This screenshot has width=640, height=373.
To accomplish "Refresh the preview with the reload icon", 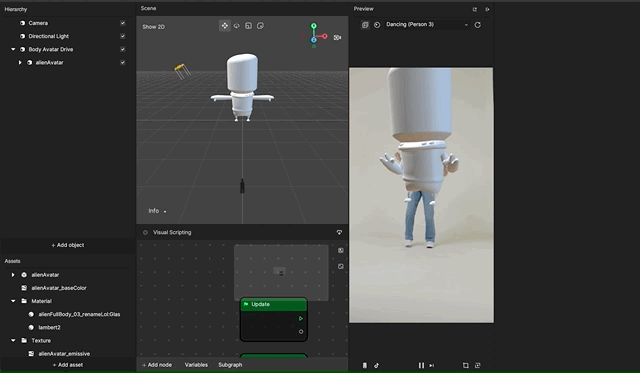I will [478, 25].
